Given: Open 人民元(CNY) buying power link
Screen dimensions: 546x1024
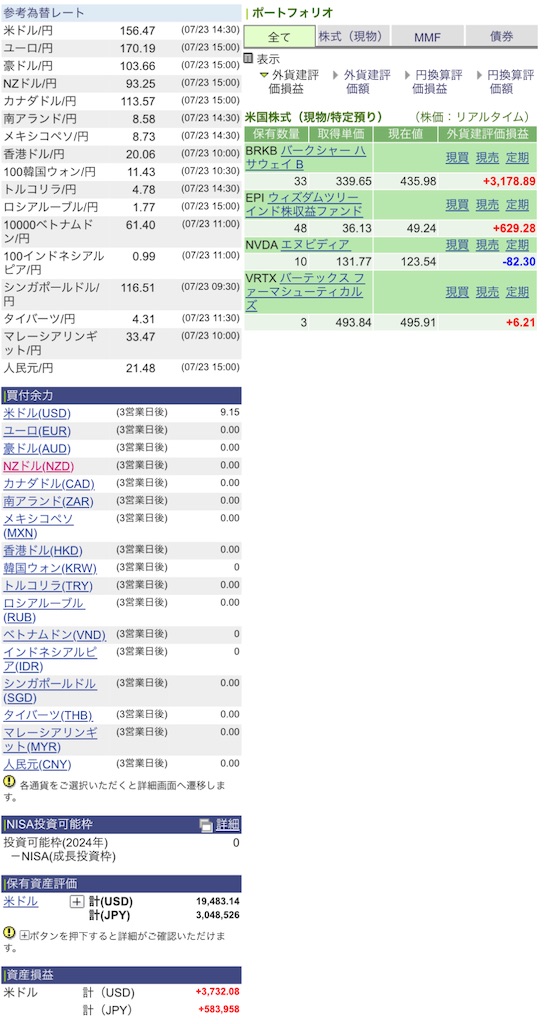Looking at the screenshot, I should coord(37,764).
